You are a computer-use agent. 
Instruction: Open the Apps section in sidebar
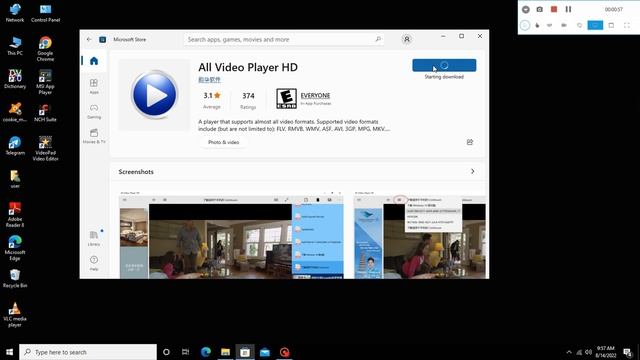click(x=94, y=86)
